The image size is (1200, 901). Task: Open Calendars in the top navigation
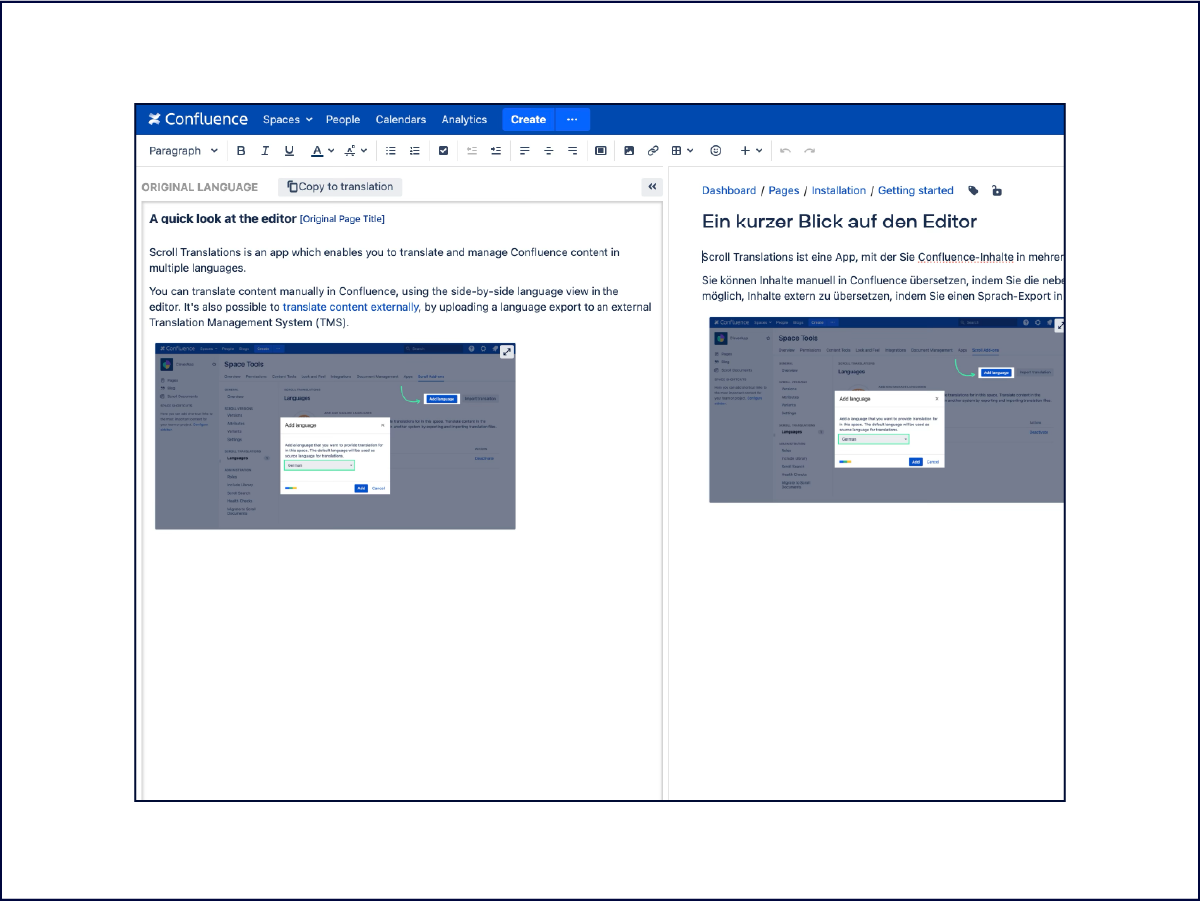[401, 120]
